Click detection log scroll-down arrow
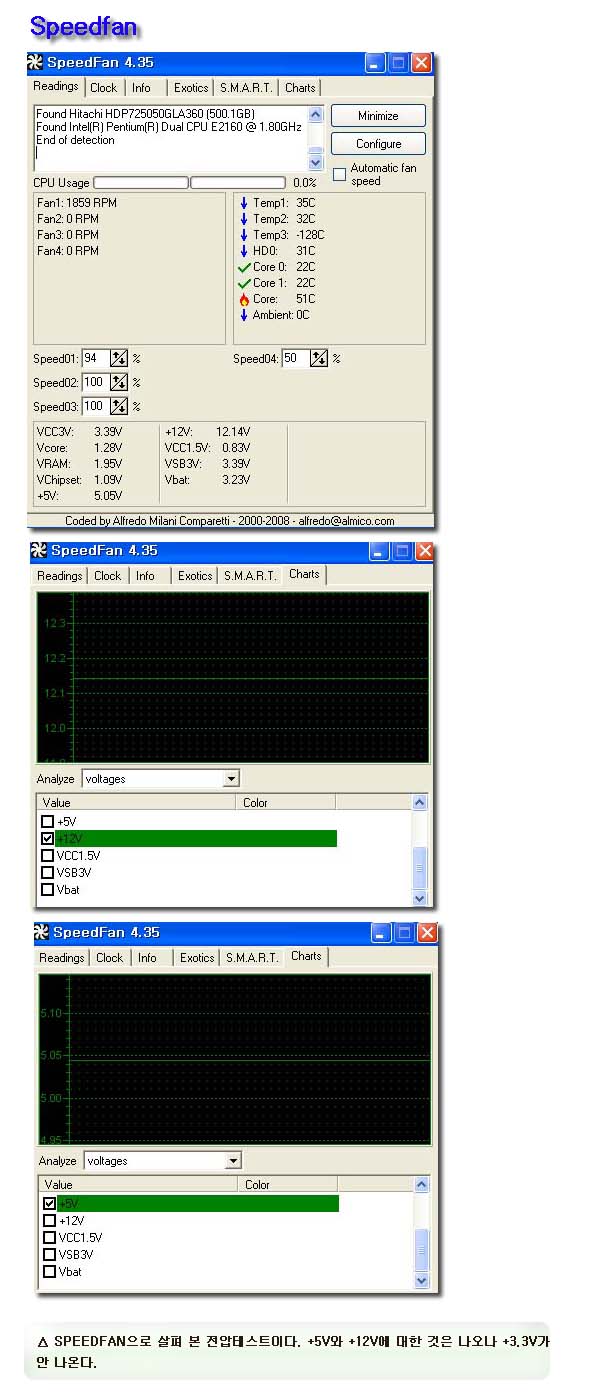This screenshot has height=1400, width=600. point(316,162)
